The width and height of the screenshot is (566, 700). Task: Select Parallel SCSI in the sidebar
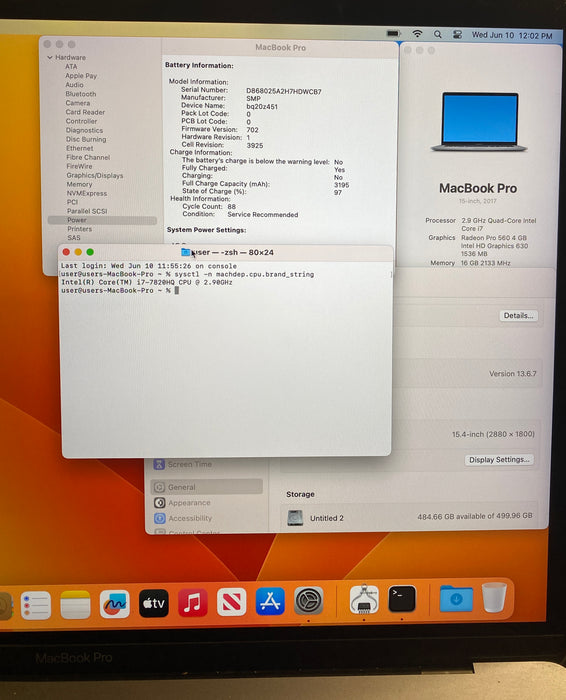coord(87,211)
